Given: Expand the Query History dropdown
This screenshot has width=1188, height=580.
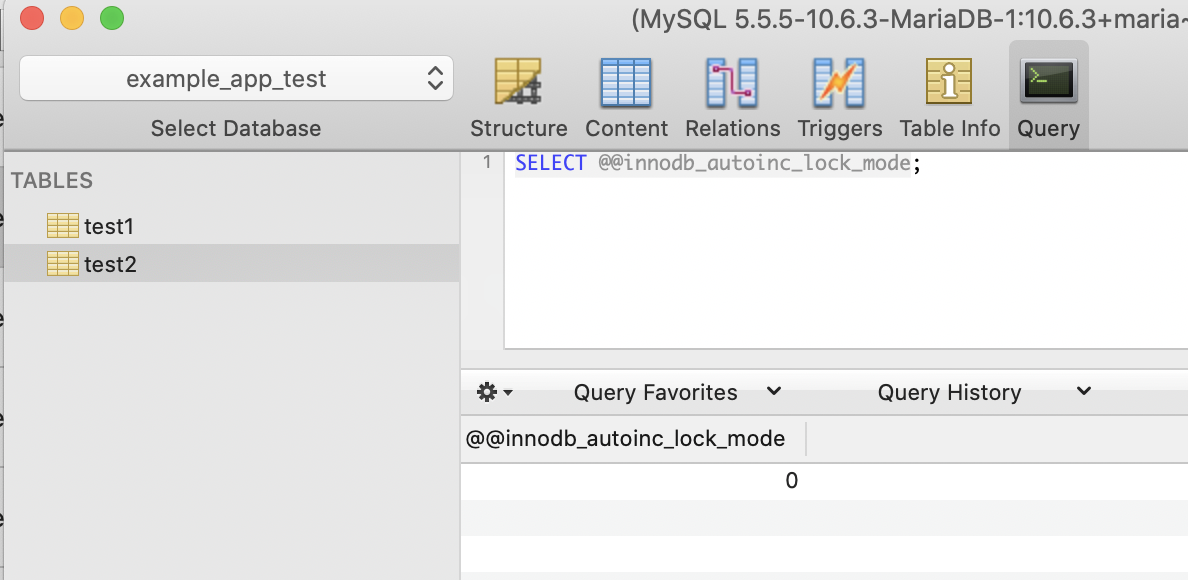Looking at the screenshot, I should tap(1083, 392).
